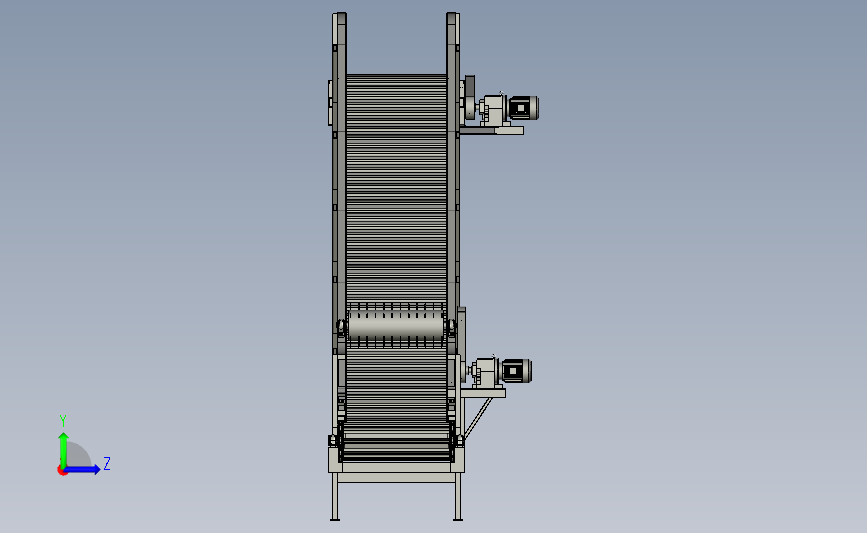Click the "Y" axis label
This screenshot has height=533, width=867.
63,421
